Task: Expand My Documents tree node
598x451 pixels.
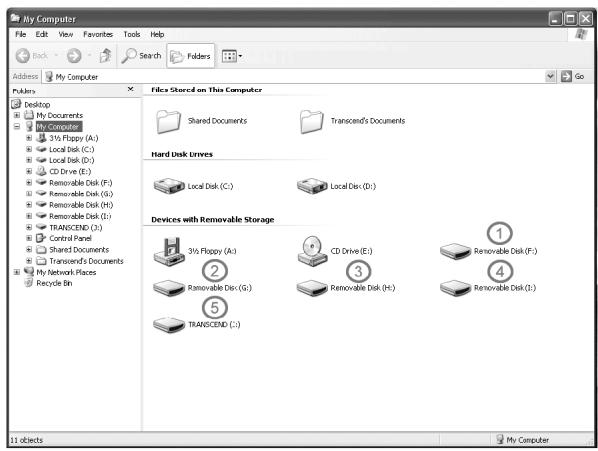Action: (17, 115)
